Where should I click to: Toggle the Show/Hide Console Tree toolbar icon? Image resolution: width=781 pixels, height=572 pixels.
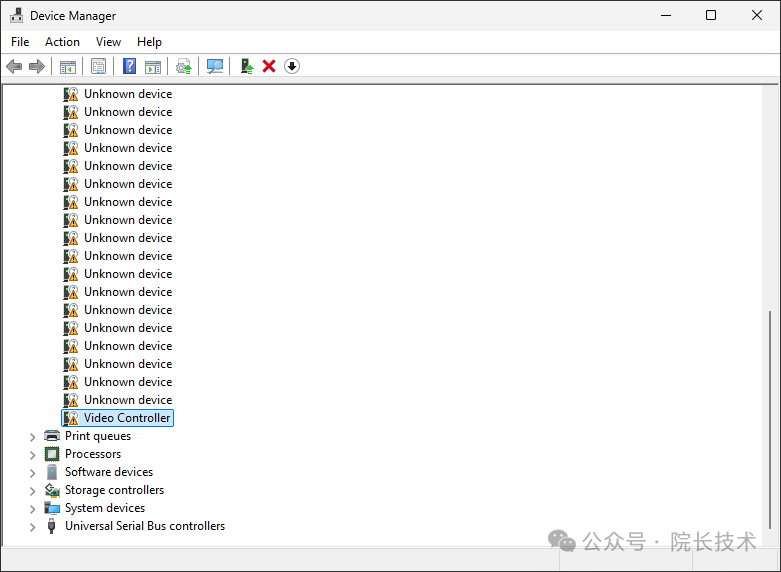(x=68, y=66)
